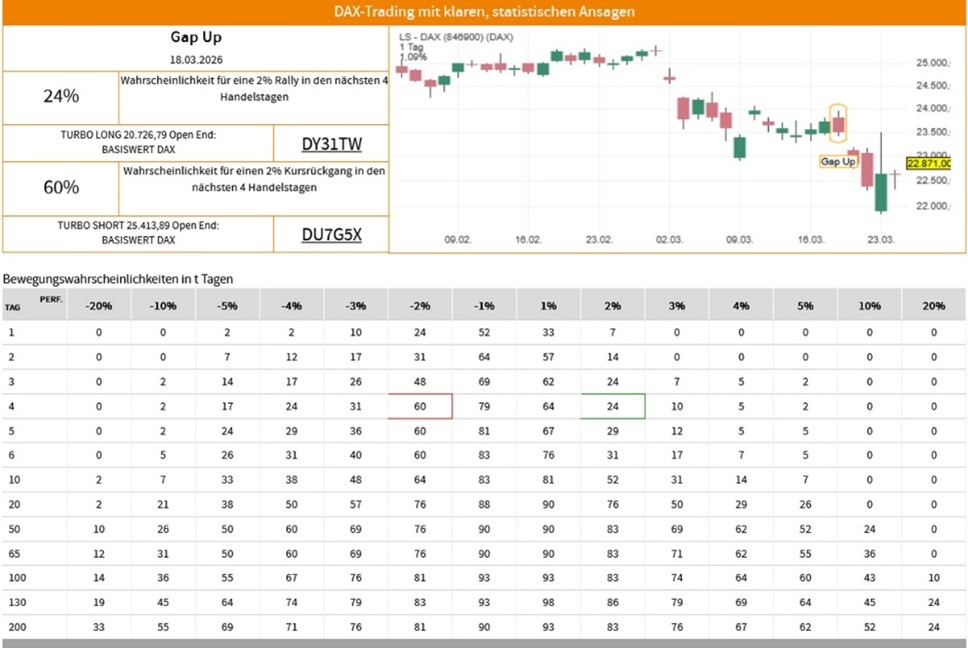Select the 24% rally probability cell

(61, 97)
